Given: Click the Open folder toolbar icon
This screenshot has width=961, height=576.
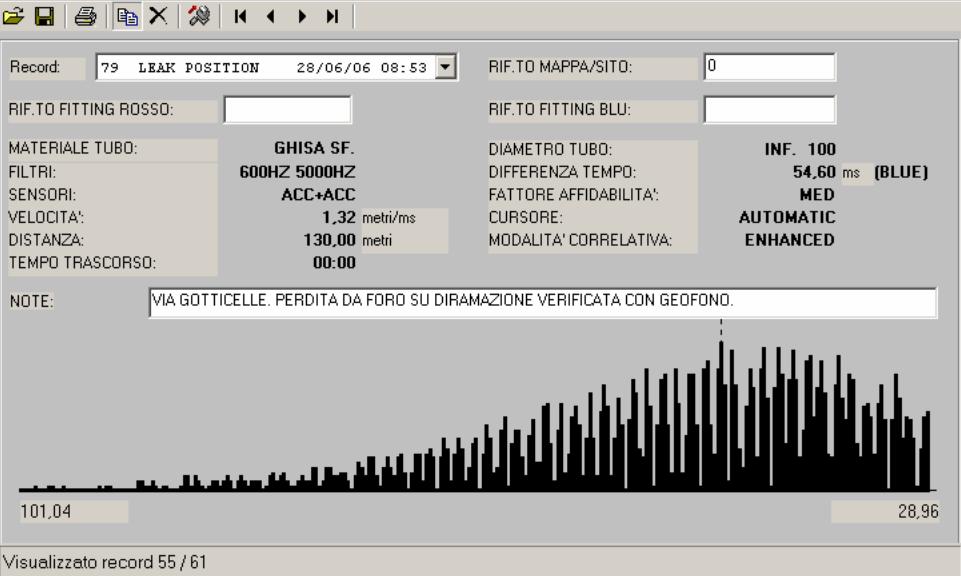Looking at the screenshot, I should tap(13, 16).
